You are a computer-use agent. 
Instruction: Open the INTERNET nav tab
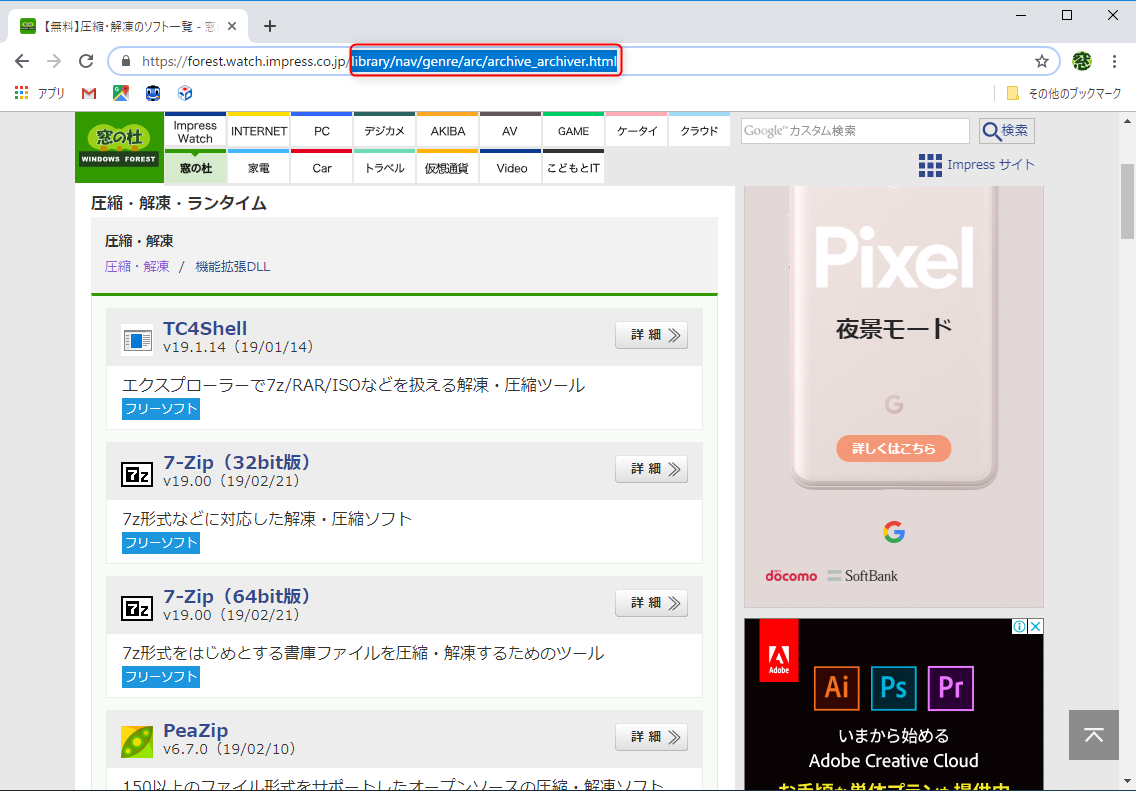tap(259, 131)
